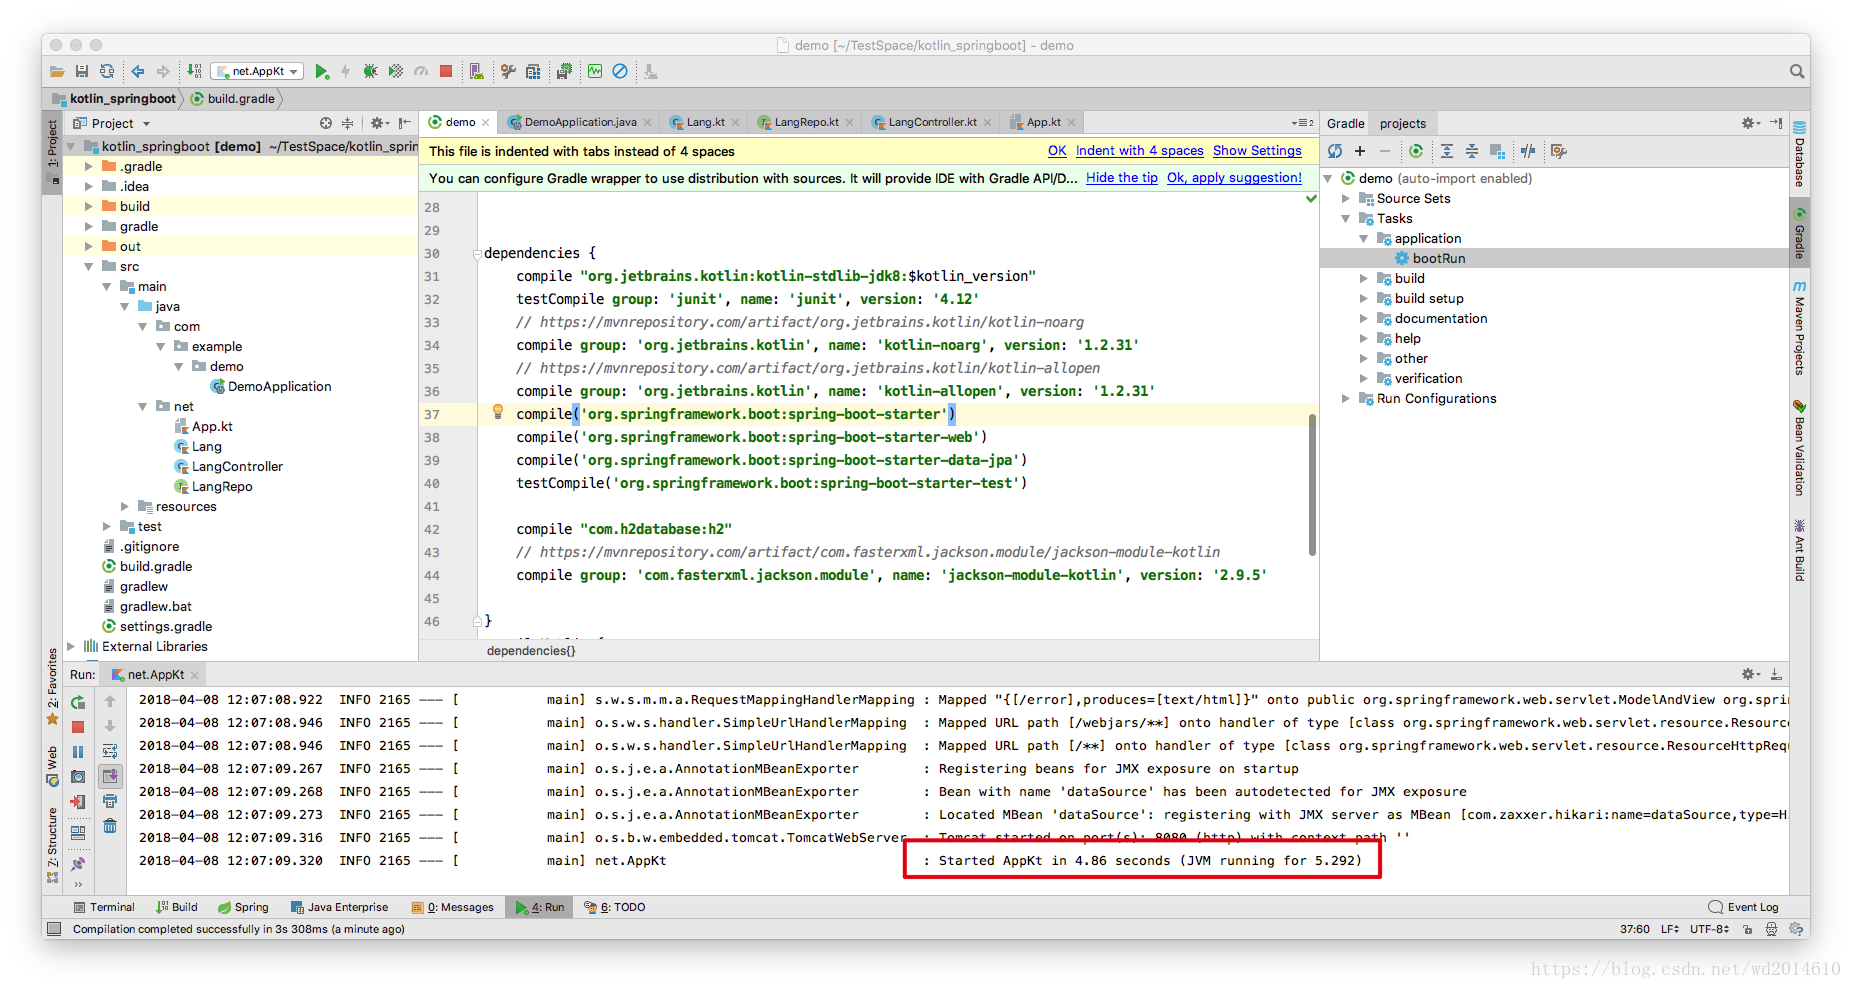
Task: Expand the verification tasks group
Action: click(1364, 379)
